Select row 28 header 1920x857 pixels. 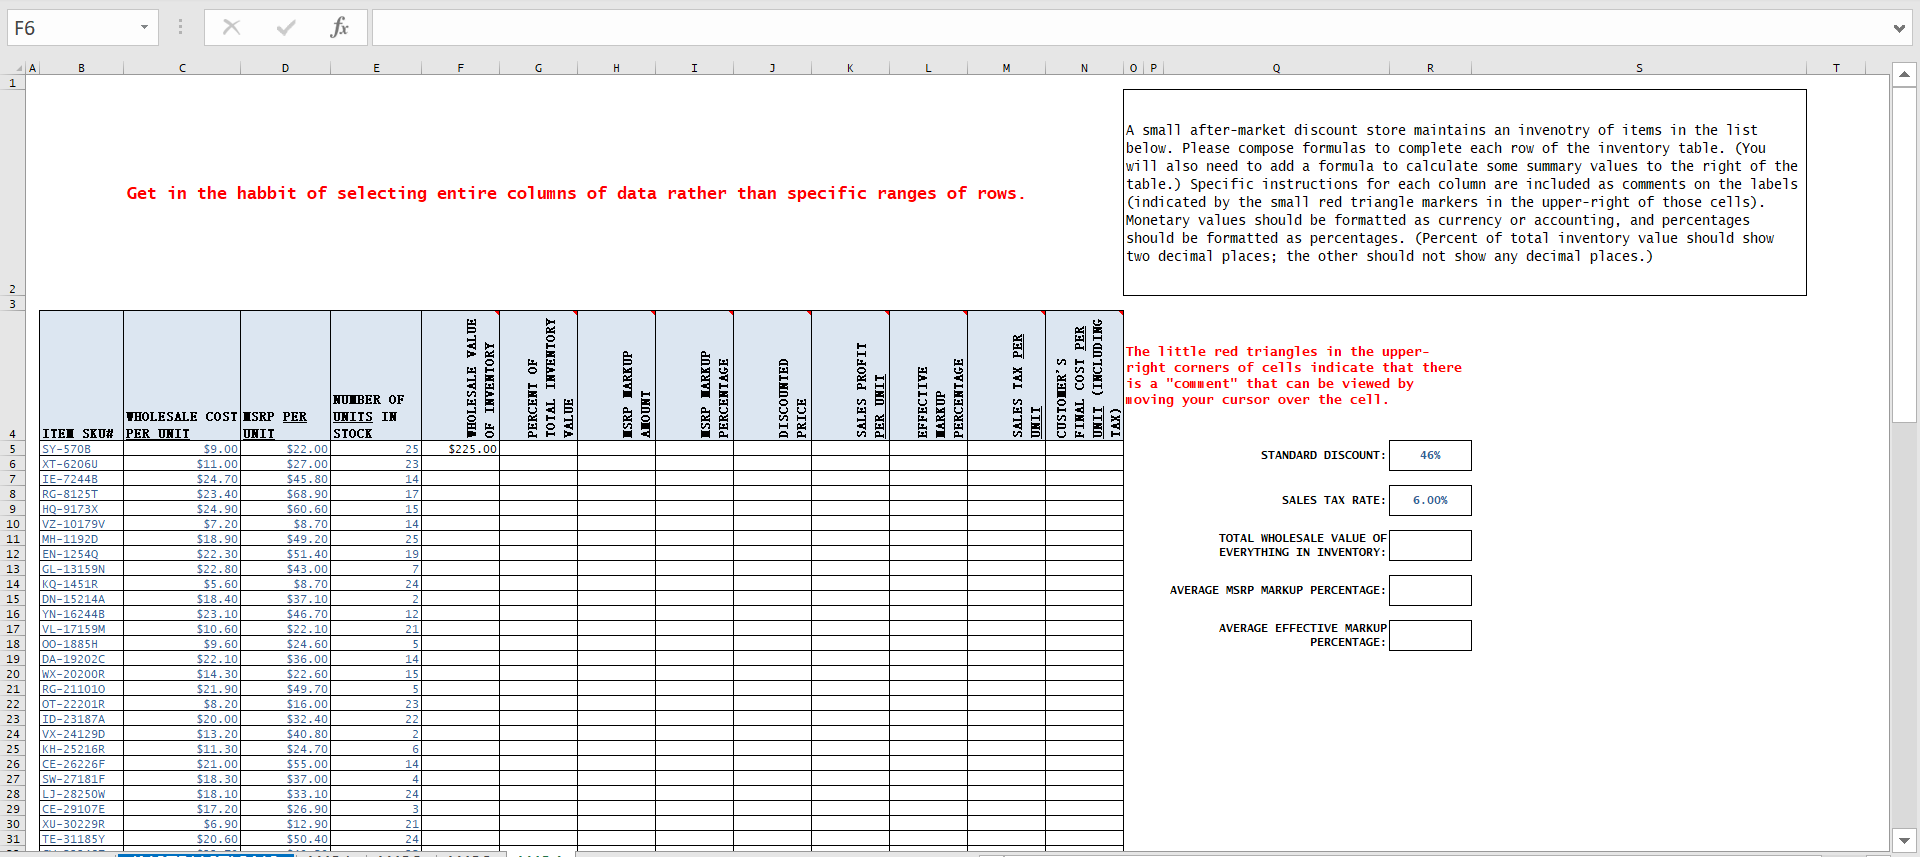coord(13,794)
